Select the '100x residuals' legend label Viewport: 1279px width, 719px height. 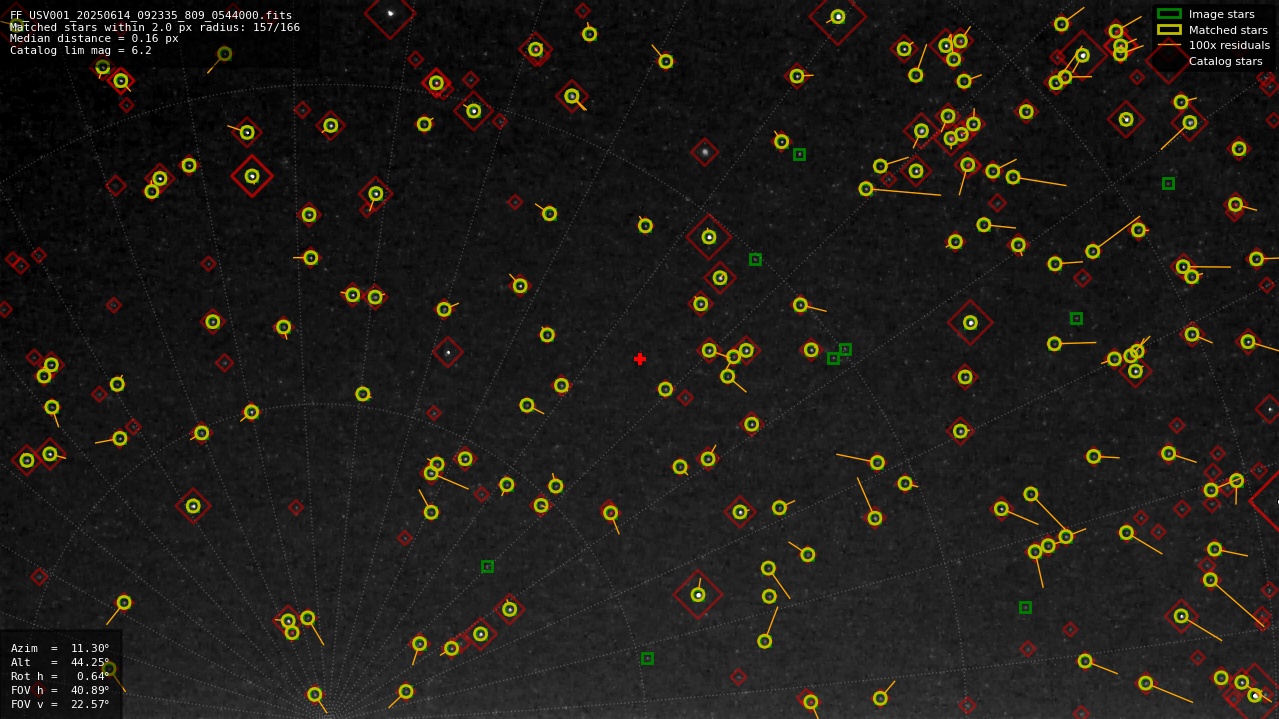pyautogui.click(x=1229, y=45)
